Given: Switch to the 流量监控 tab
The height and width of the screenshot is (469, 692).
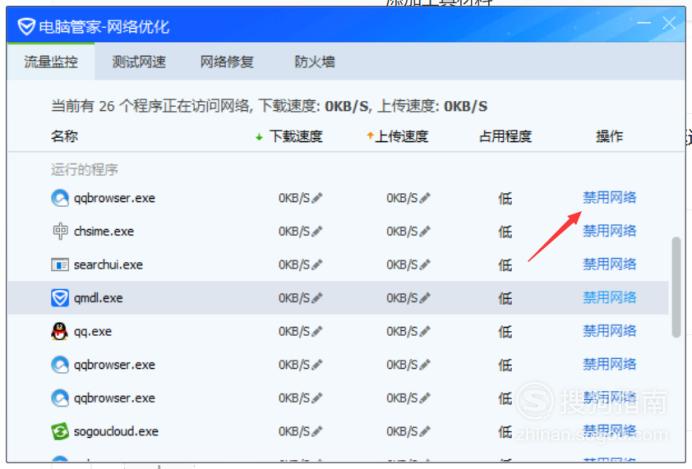Looking at the screenshot, I should (51, 62).
